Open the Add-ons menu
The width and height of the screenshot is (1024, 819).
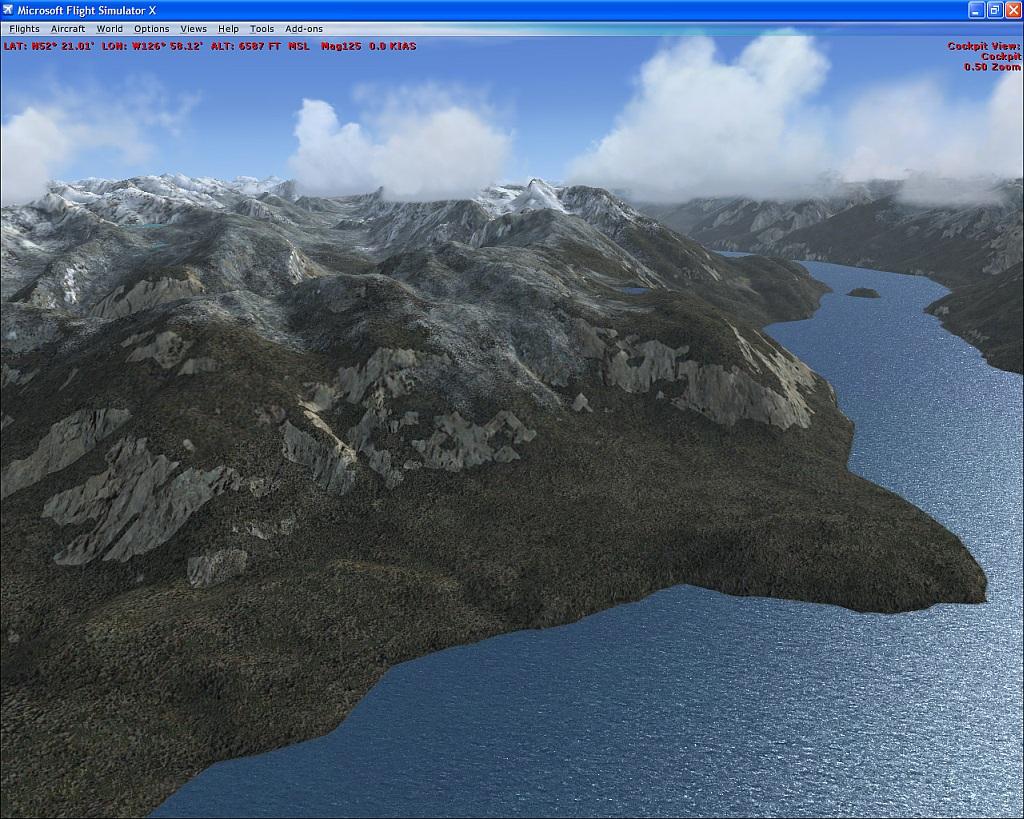pyautogui.click(x=304, y=29)
